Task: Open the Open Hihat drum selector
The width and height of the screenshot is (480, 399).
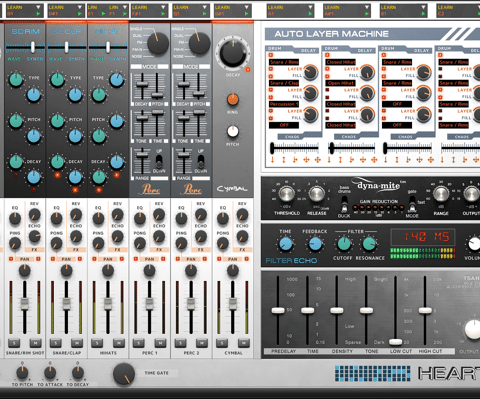Action: pos(341,83)
